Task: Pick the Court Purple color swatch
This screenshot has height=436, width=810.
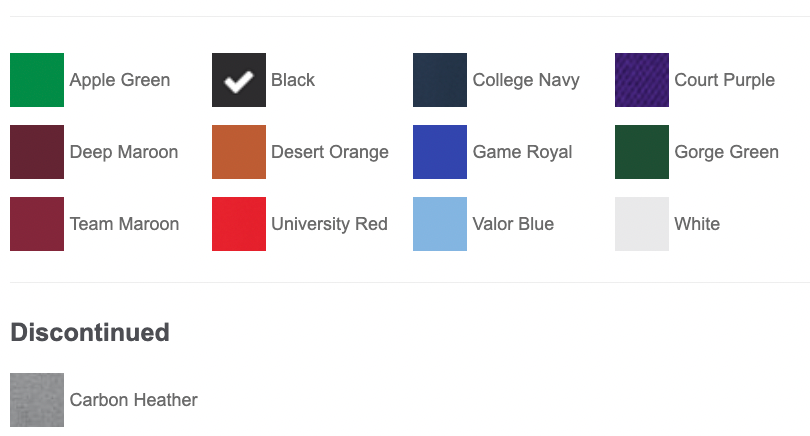Action: [x=642, y=80]
